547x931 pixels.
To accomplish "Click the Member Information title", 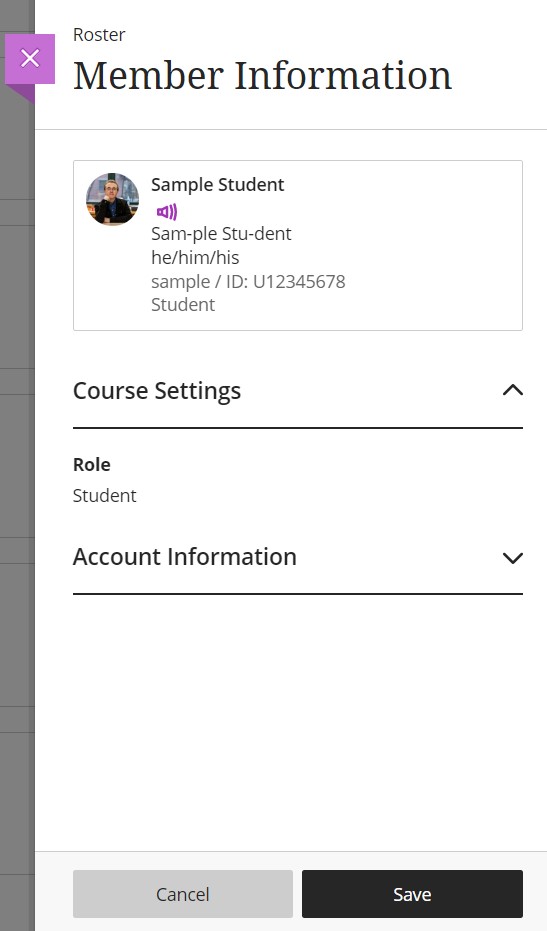I will coord(263,75).
